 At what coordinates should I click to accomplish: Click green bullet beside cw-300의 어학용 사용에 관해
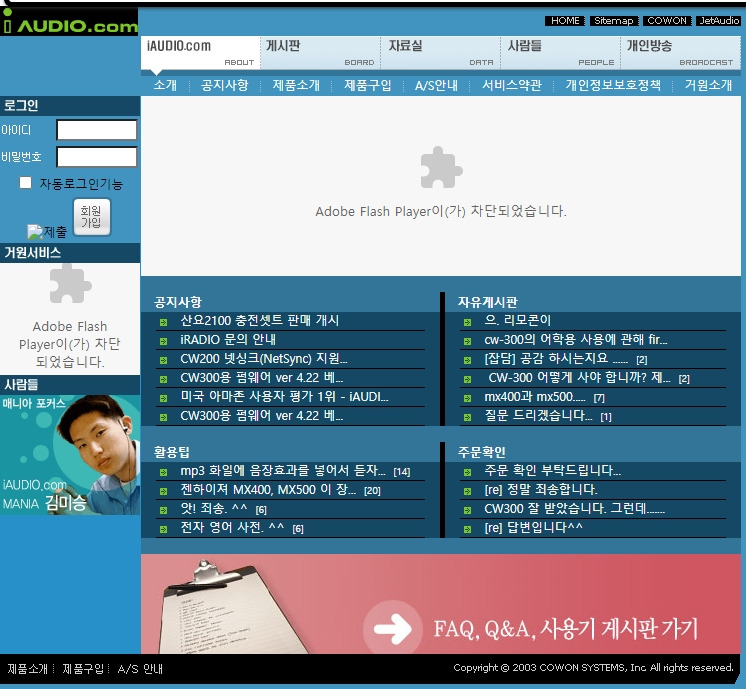tap(467, 341)
